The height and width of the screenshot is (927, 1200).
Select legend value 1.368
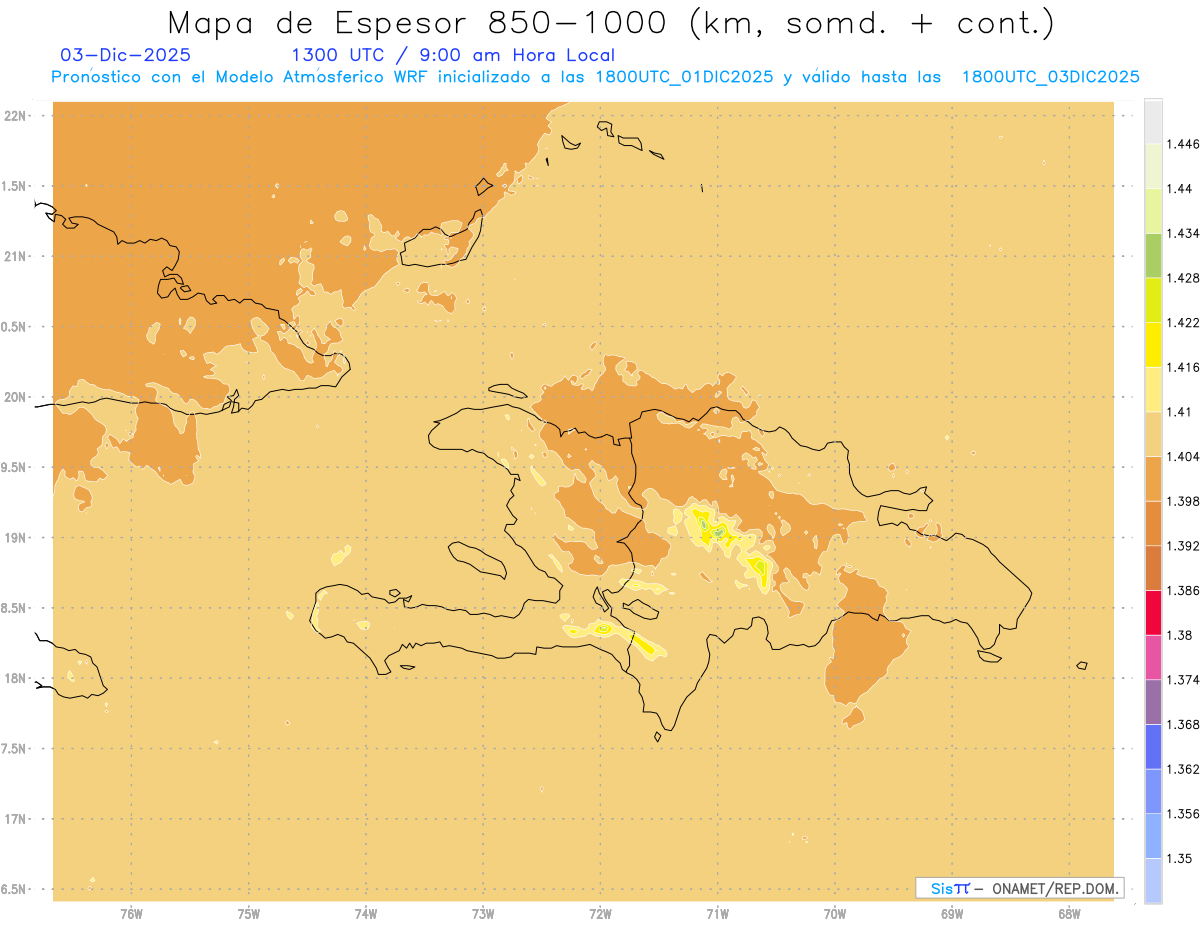1182,724
